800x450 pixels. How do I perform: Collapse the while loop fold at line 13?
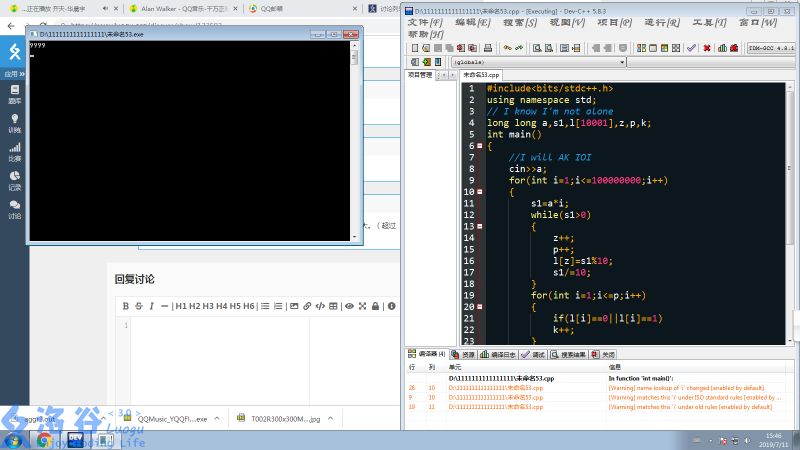(479, 226)
